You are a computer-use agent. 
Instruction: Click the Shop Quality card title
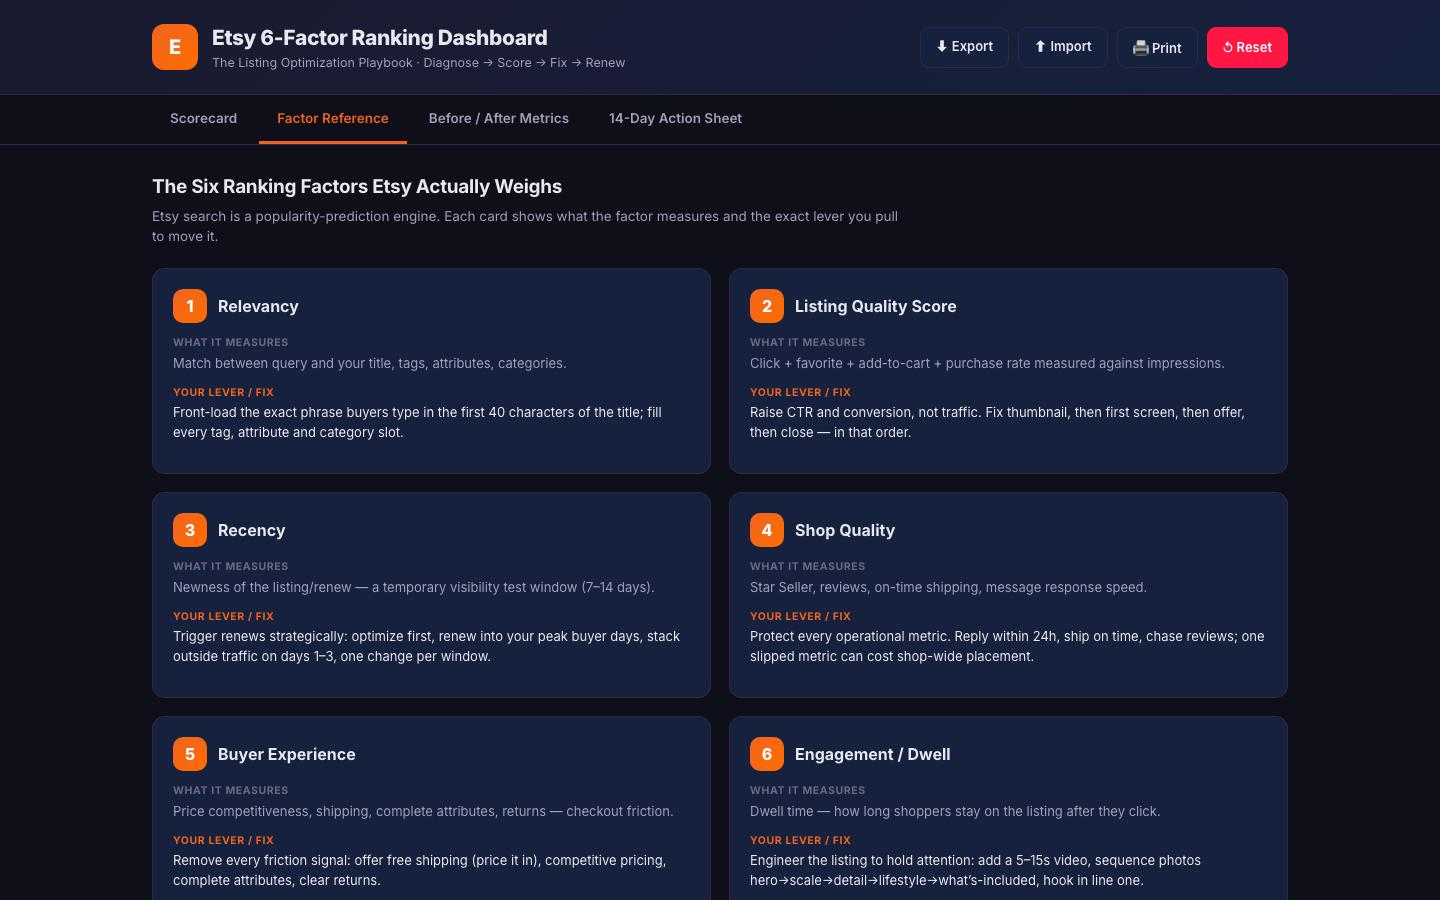845,530
